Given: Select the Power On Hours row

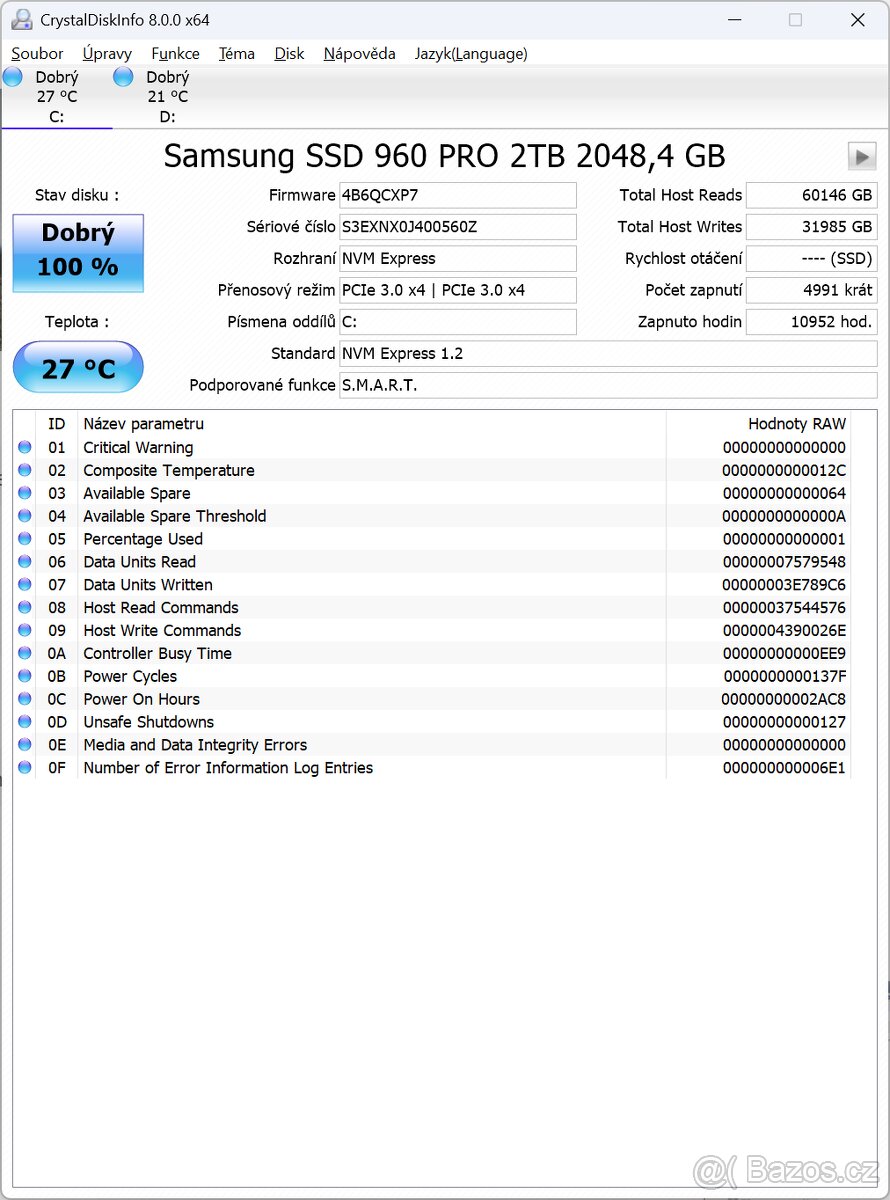Looking at the screenshot, I should (432, 699).
